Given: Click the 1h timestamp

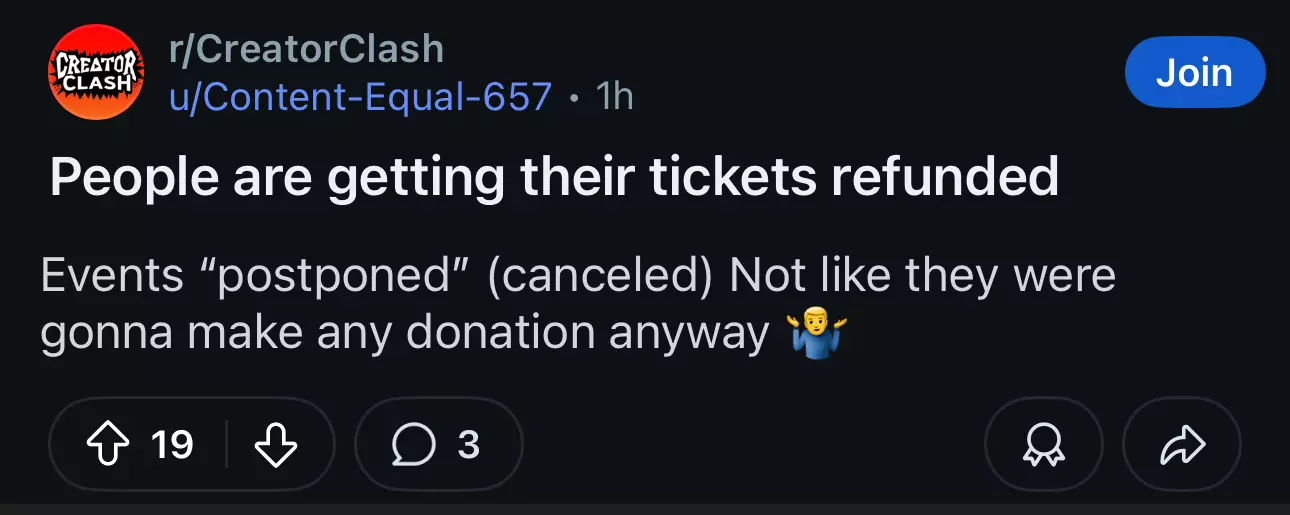Looking at the screenshot, I should (x=614, y=96).
